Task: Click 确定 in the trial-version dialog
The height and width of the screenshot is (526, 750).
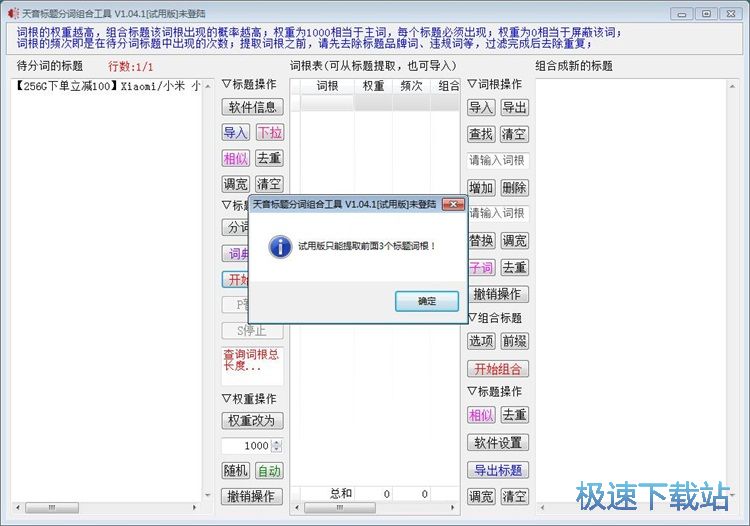Action: [x=427, y=301]
